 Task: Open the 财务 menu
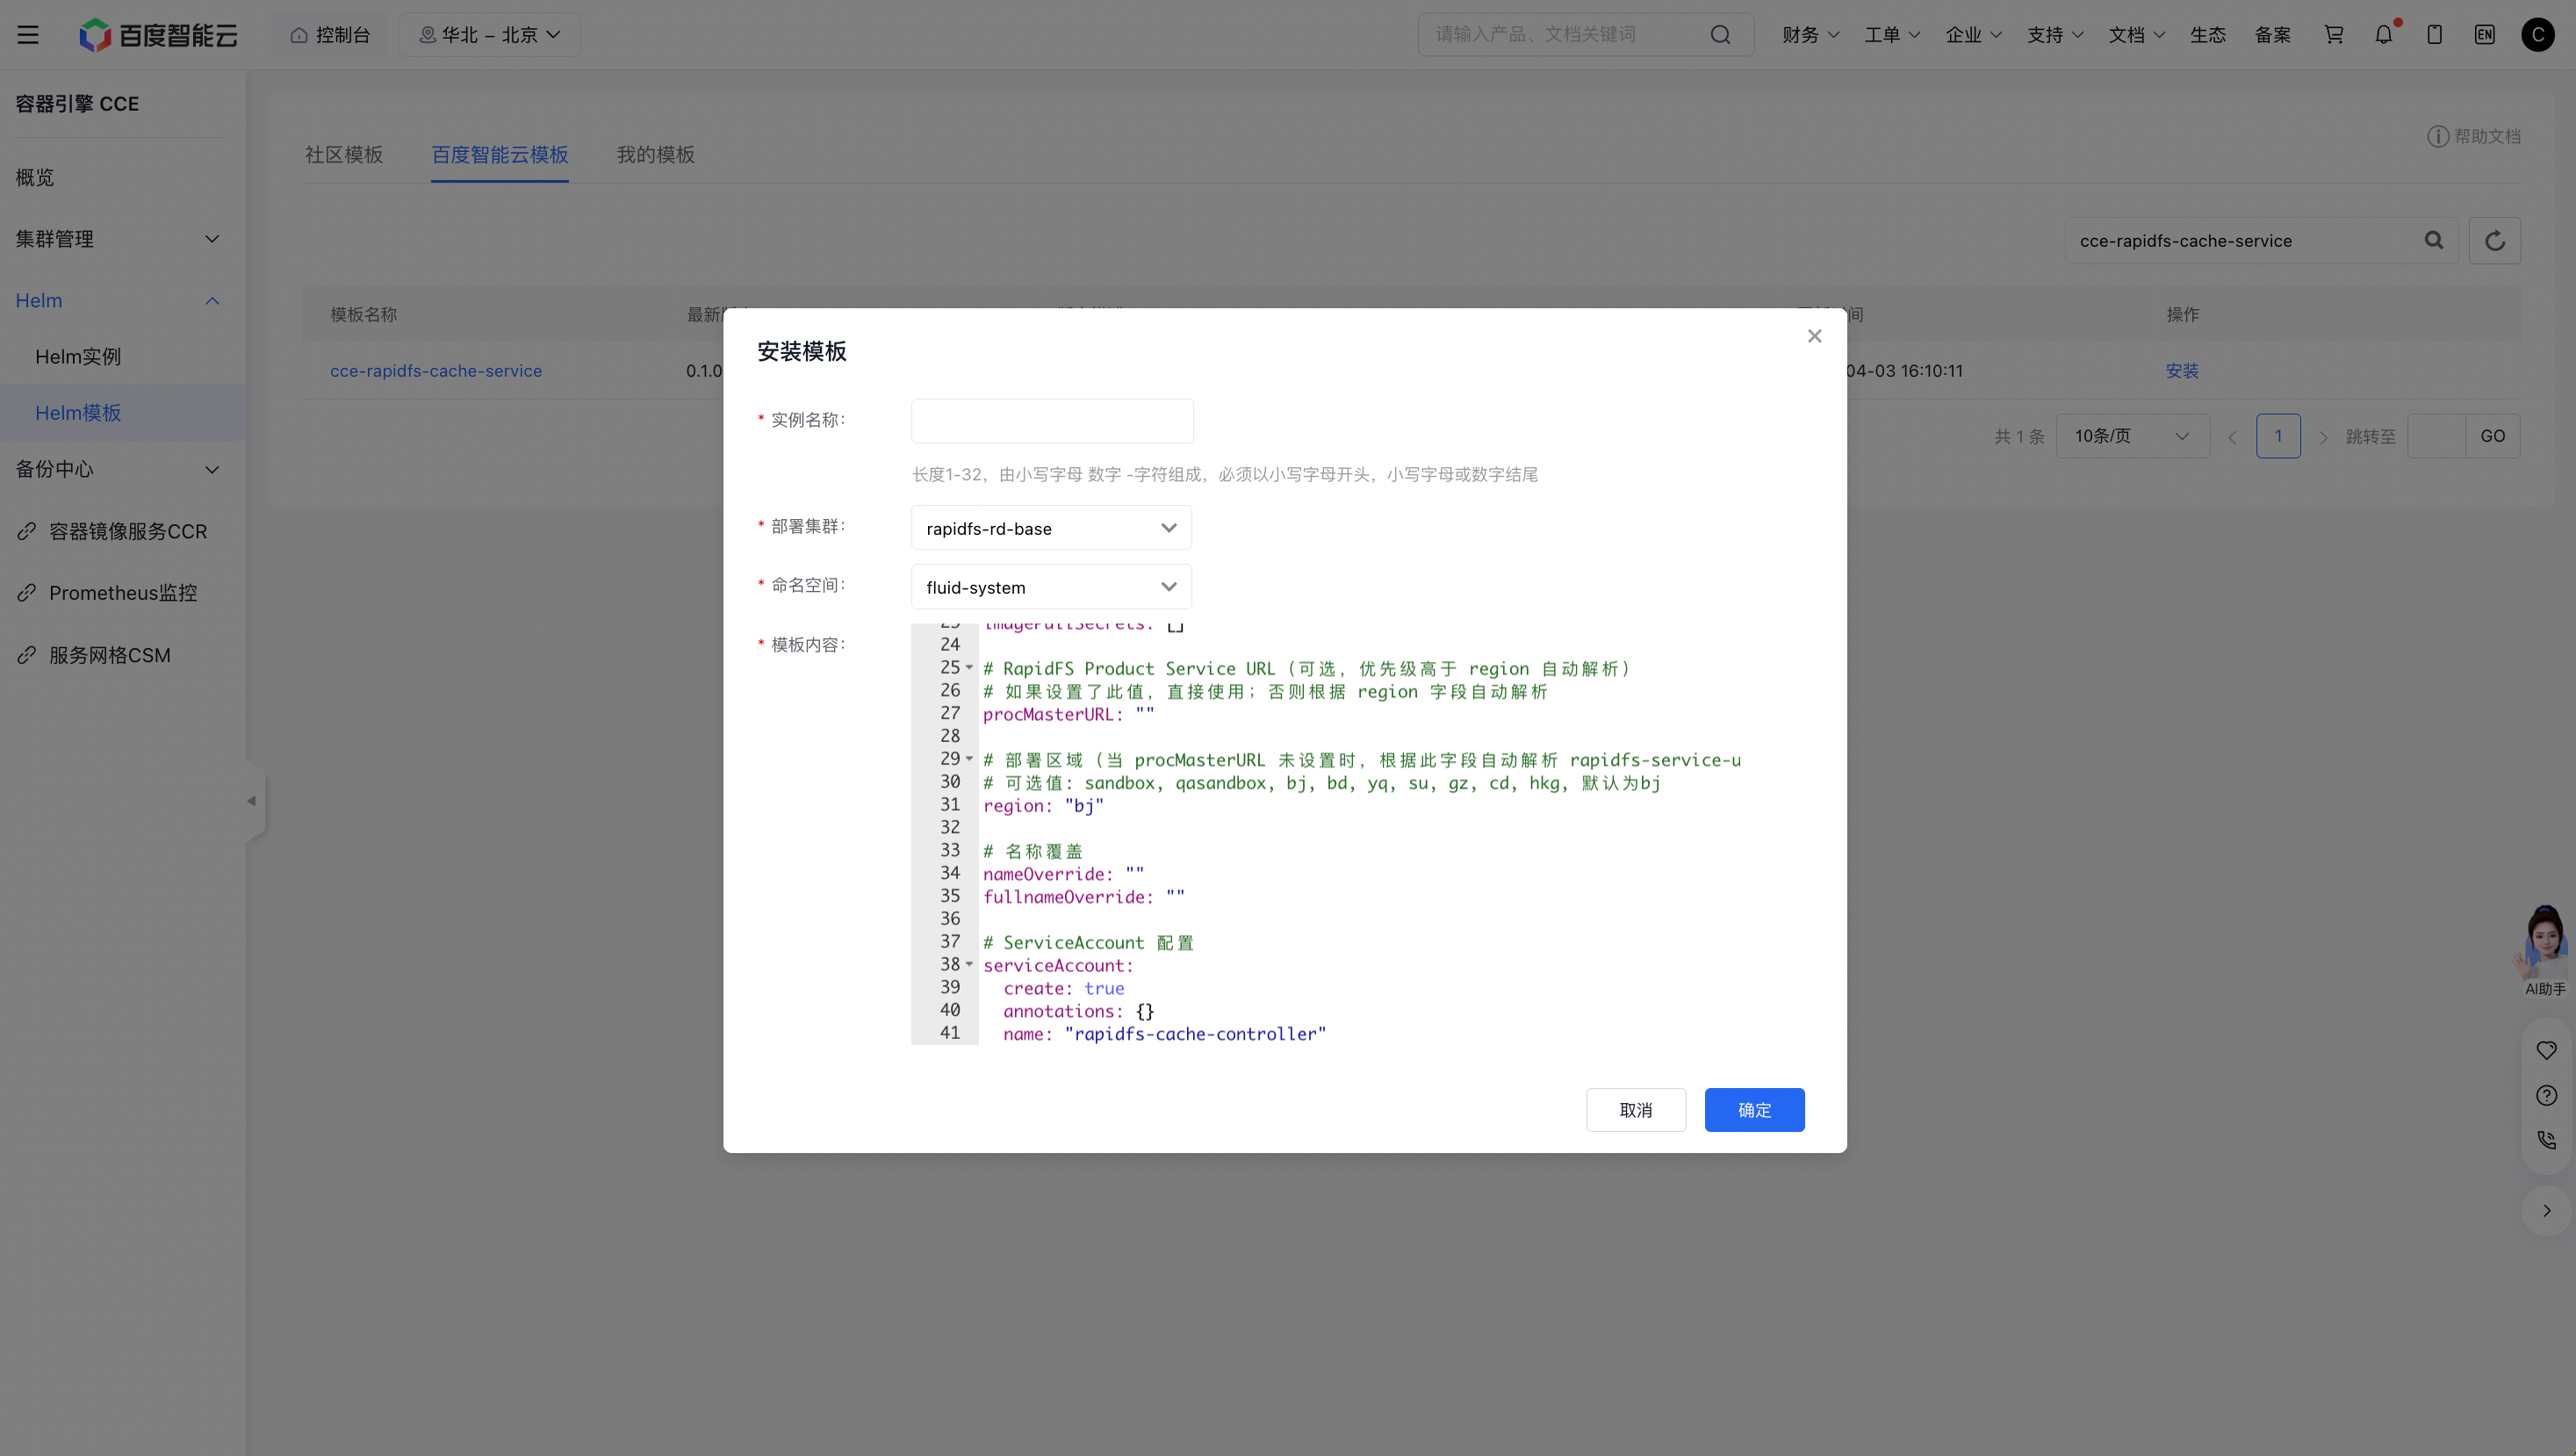[x=1810, y=35]
